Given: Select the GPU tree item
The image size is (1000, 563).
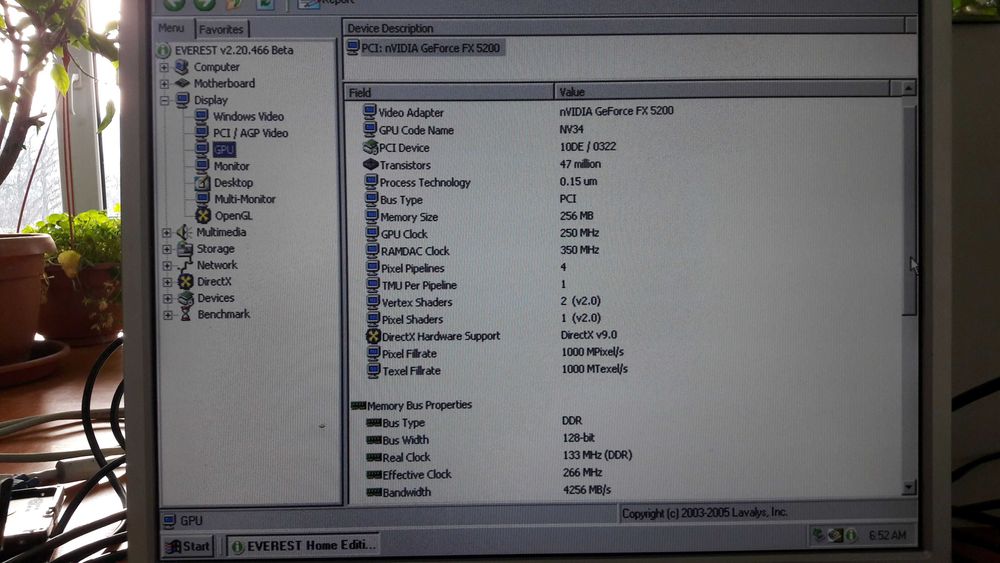Looking at the screenshot, I should (224, 150).
